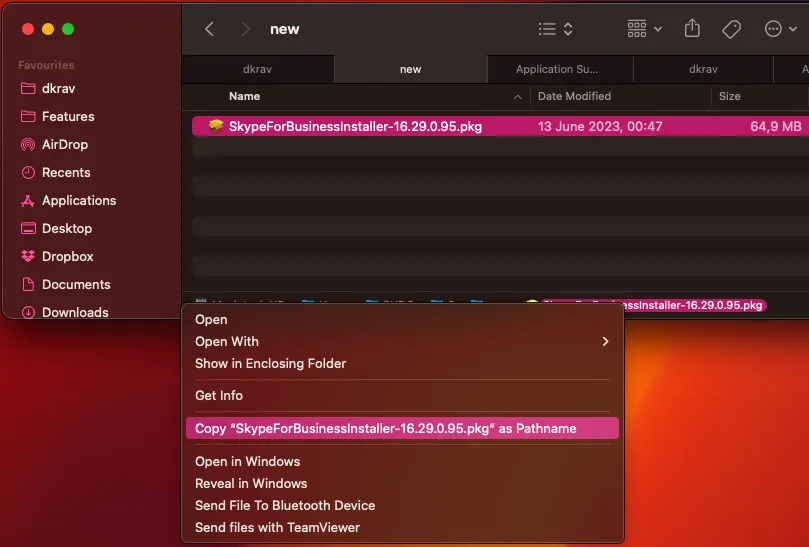Close the Finder window with red button
Screen dimensions: 809x547
pyautogui.click(x=28, y=29)
